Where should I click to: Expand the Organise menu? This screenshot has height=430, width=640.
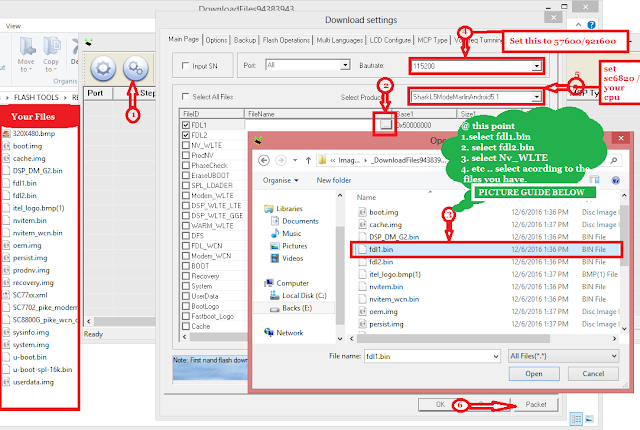point(280,180)
